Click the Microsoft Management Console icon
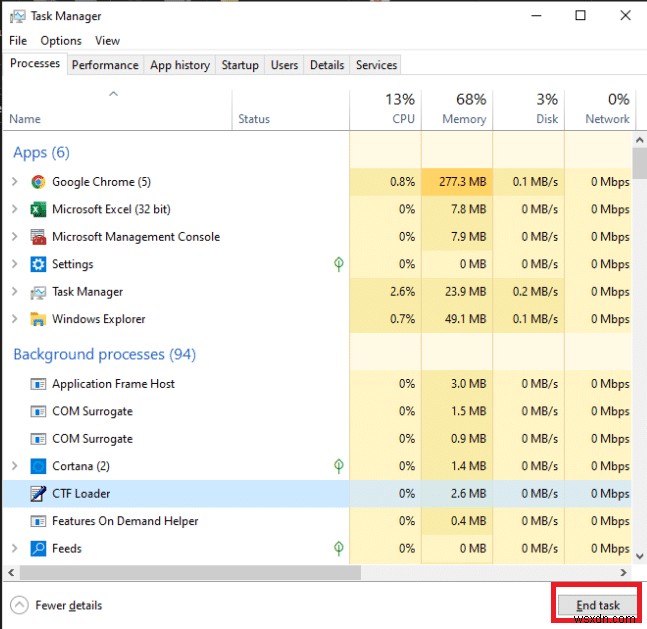The image size is (647, 629). pyautogui.click(x=38, y=237)
